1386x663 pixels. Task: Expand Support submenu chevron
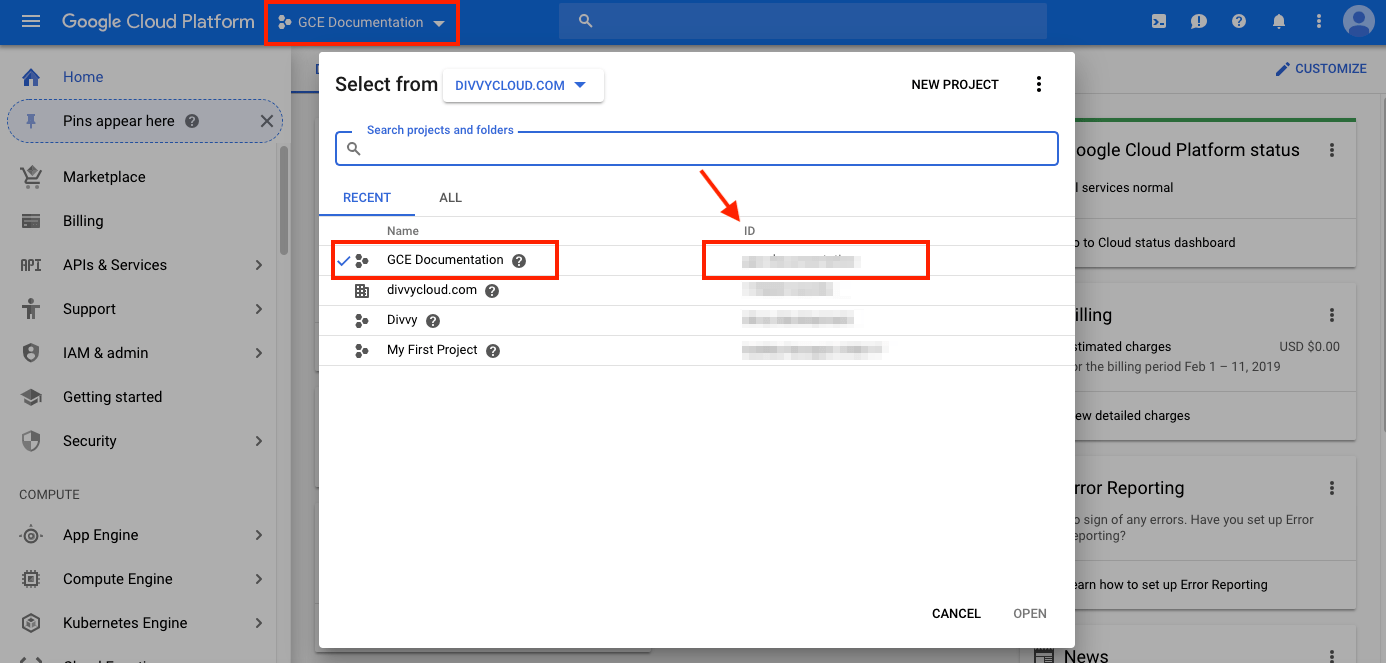click(x=259, y=309)
